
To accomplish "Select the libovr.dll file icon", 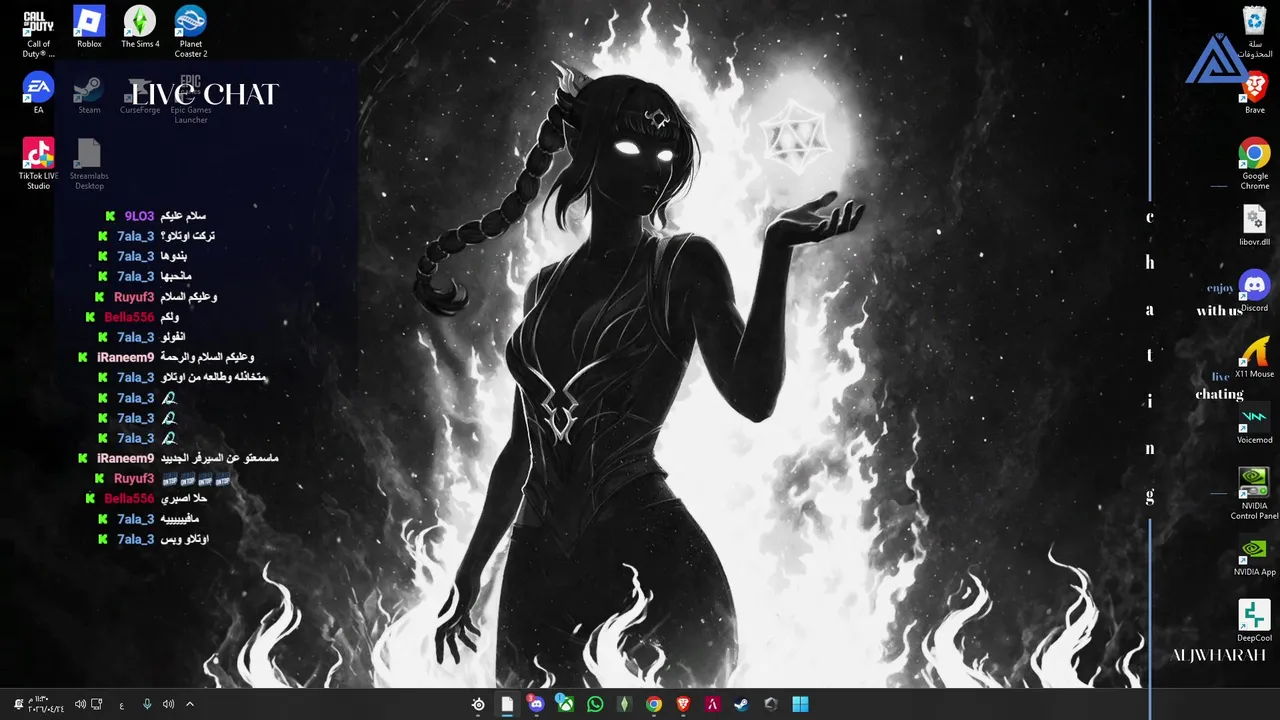I will 1254,226.
